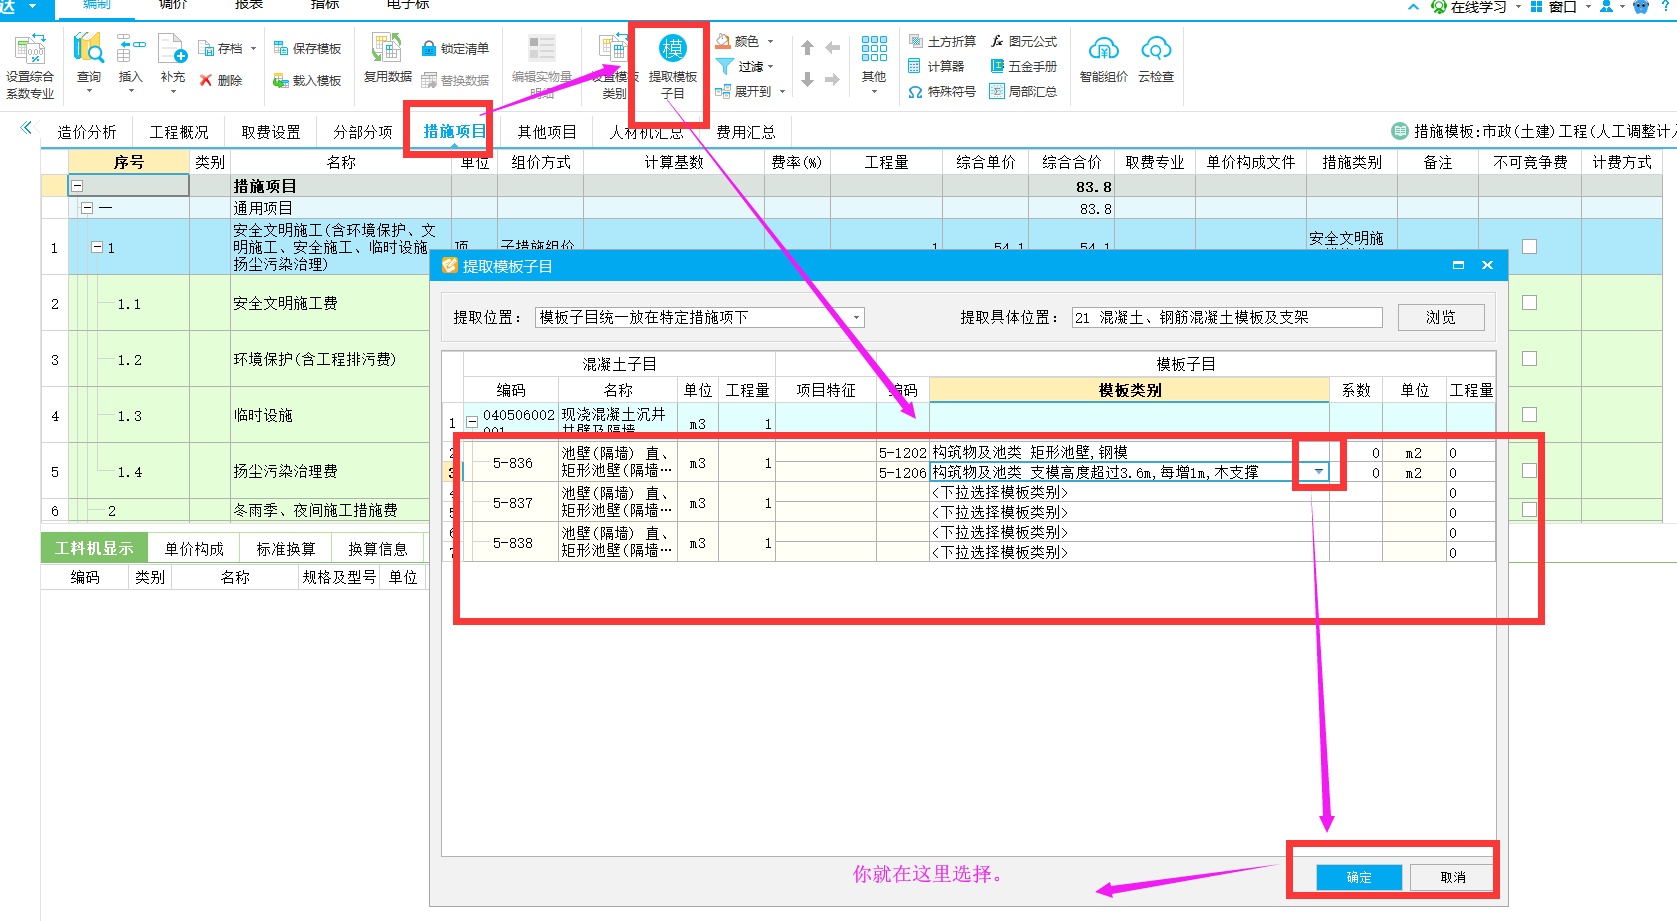Open the 存档 dropdown arrow

coord(253,48)
